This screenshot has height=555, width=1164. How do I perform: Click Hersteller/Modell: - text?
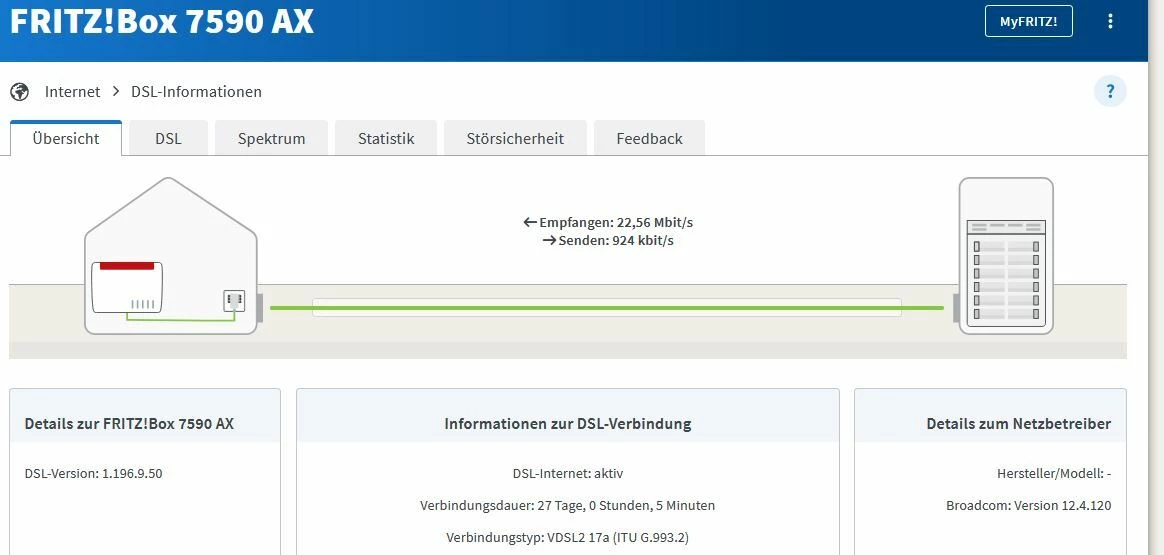click(x=1054, y=473)
